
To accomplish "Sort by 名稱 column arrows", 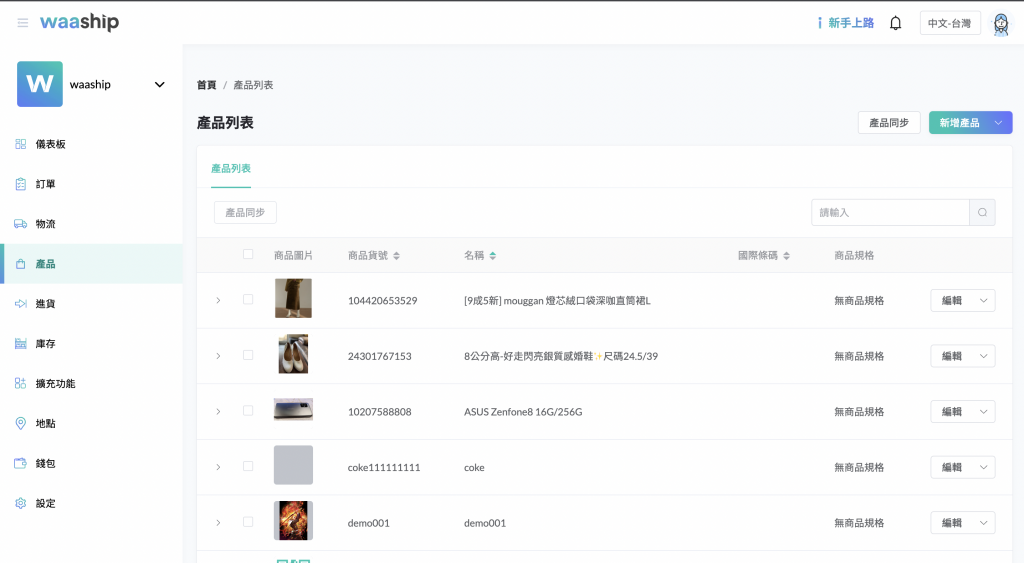I will coord(492,256).
